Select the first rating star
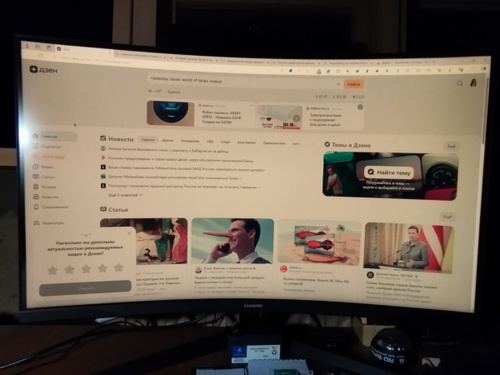This screenshot has height=375, width=500. pos(53,270)
